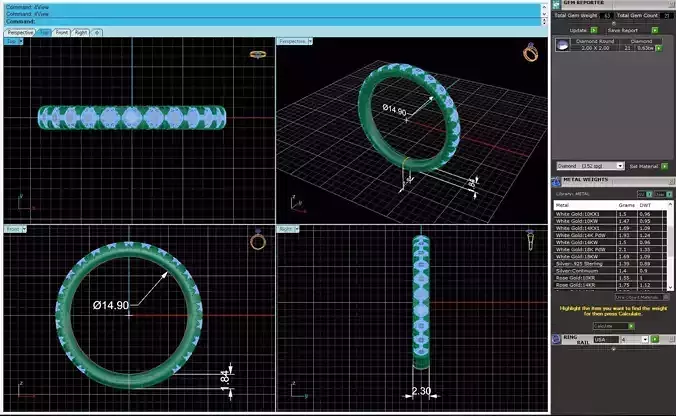Click the green Set Material button
Viewport: 676px width, 416px height.
[x=664, y=166]
